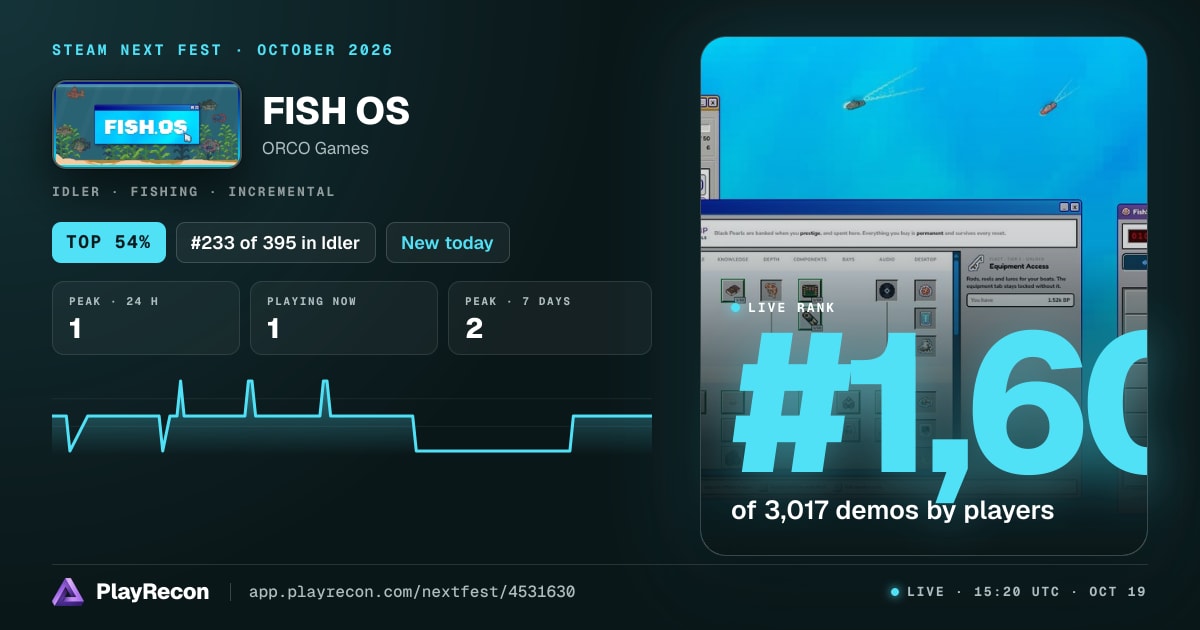1200x630 pixels.
Task: Click the PEAK 7 DAYS stat card
Action: (550, 318)
